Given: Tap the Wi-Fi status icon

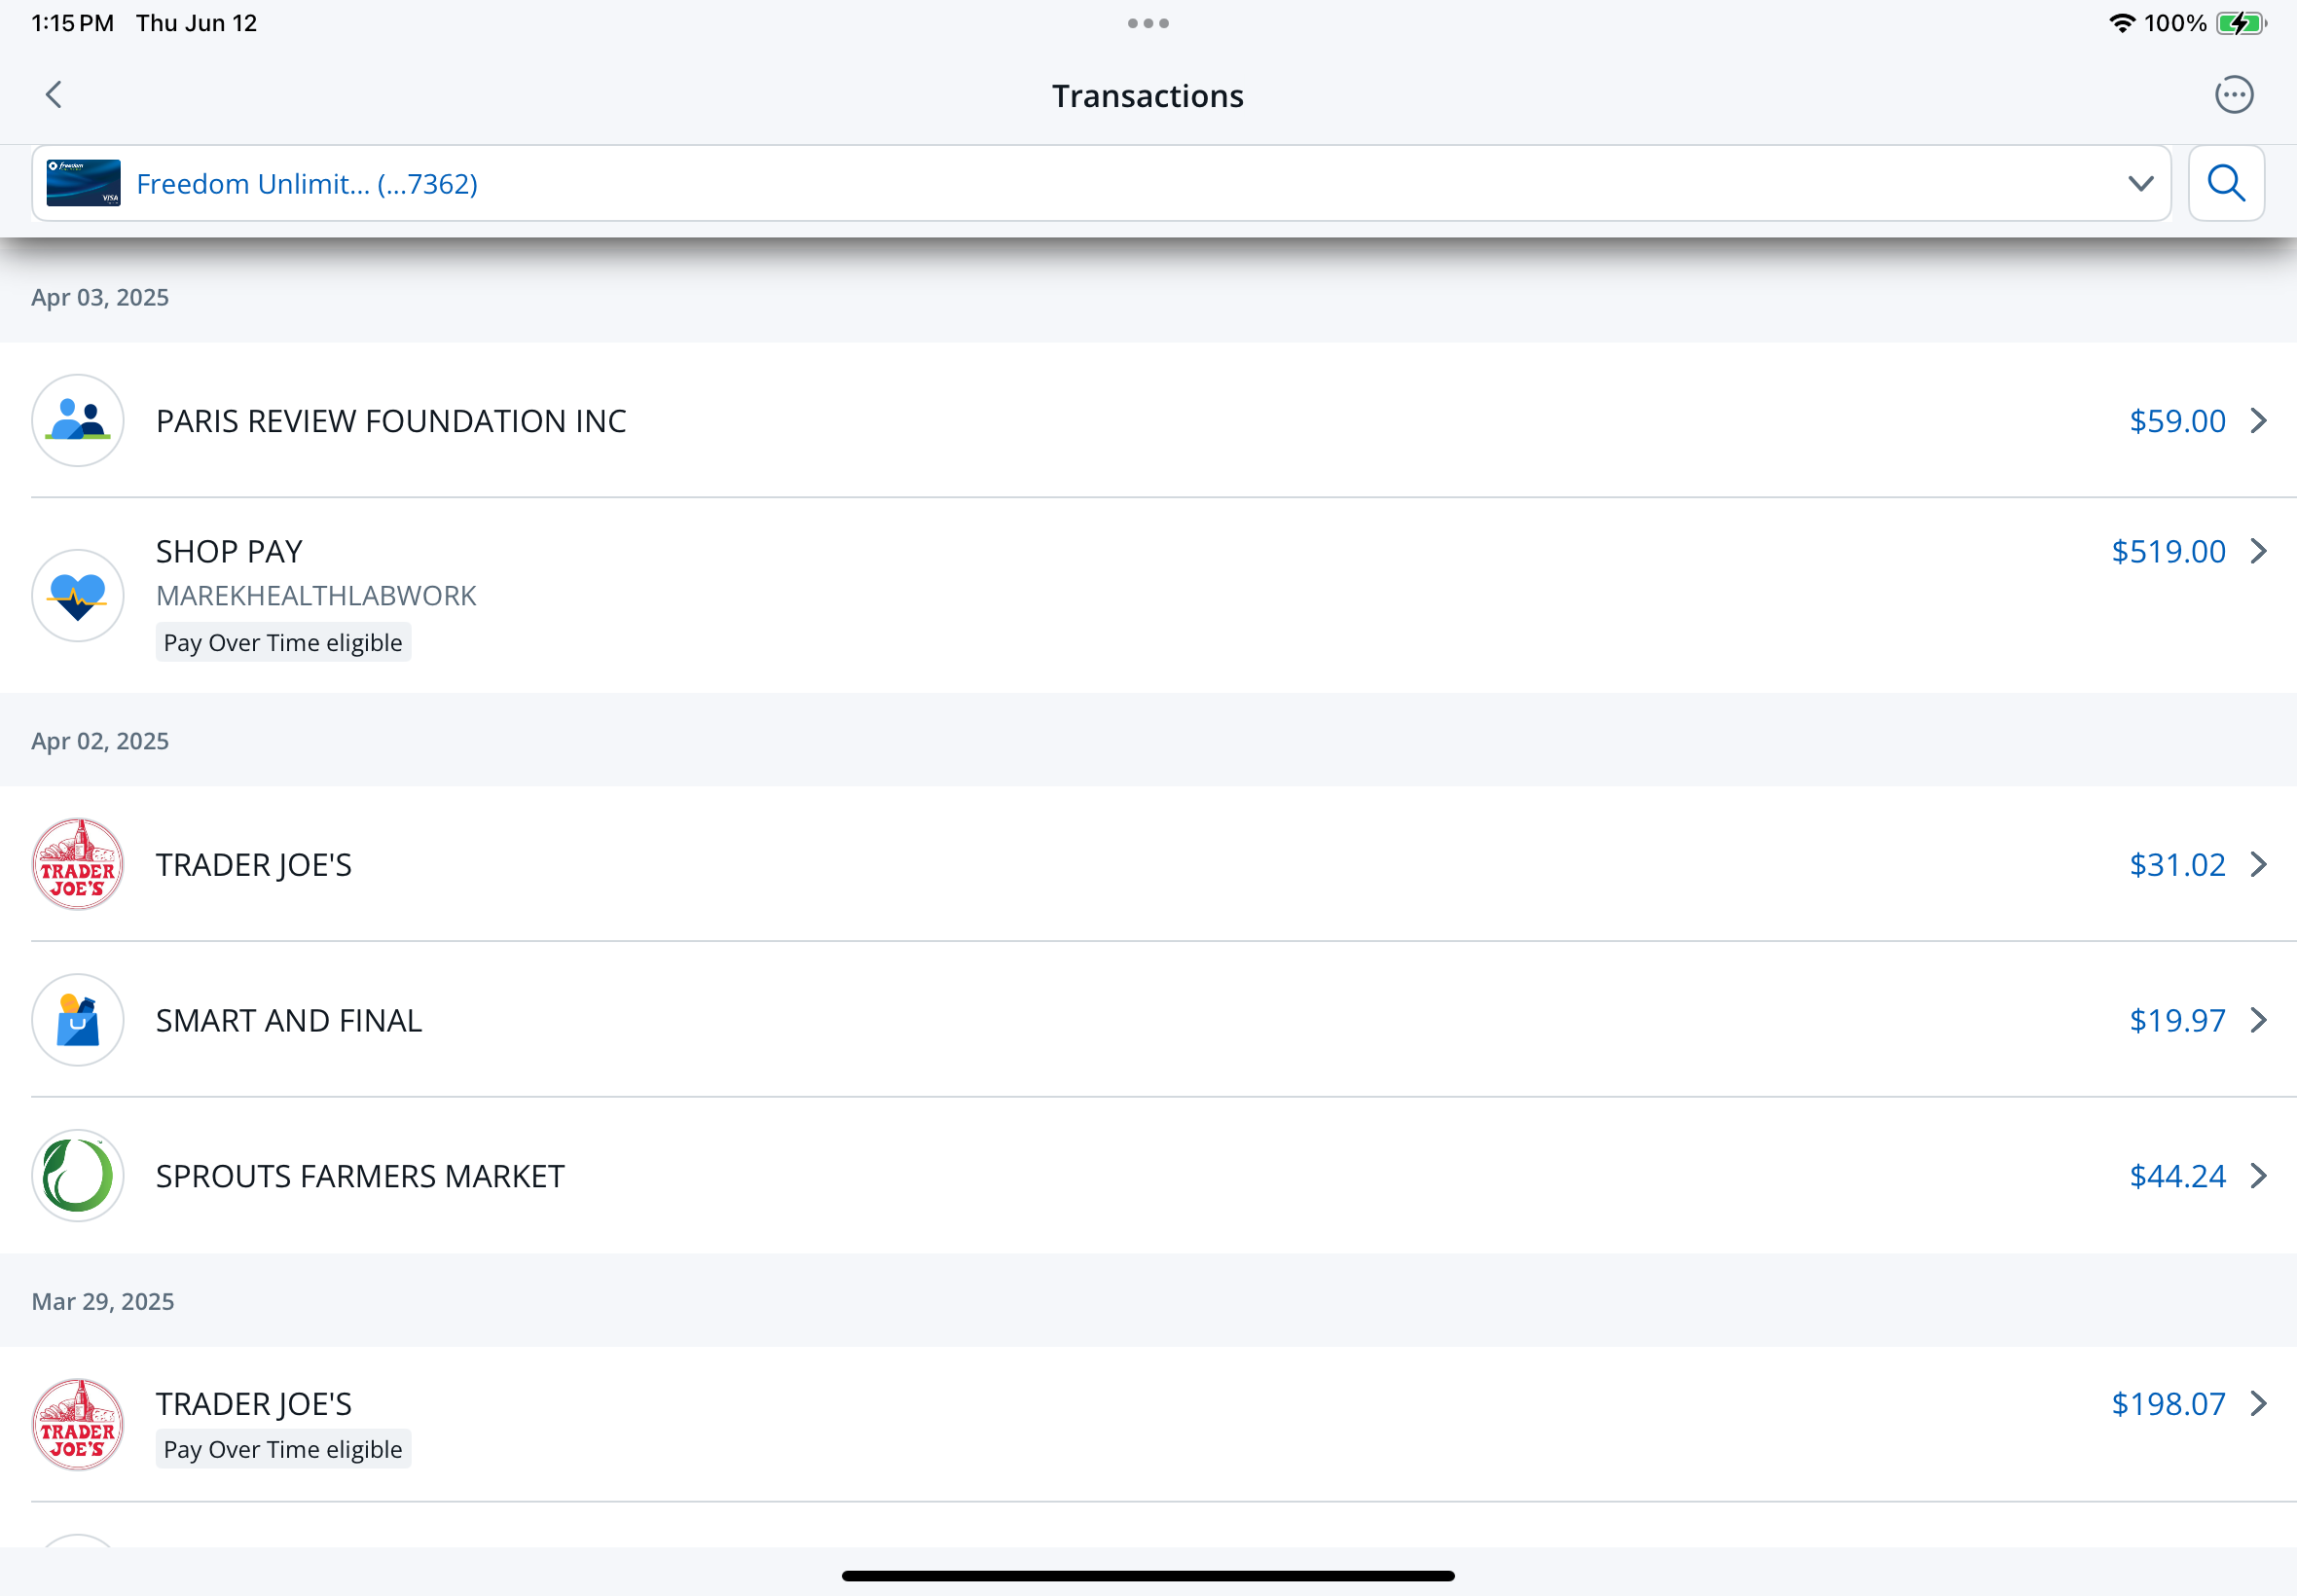Looking at the screenshot, I should [x=2121, y=22].
